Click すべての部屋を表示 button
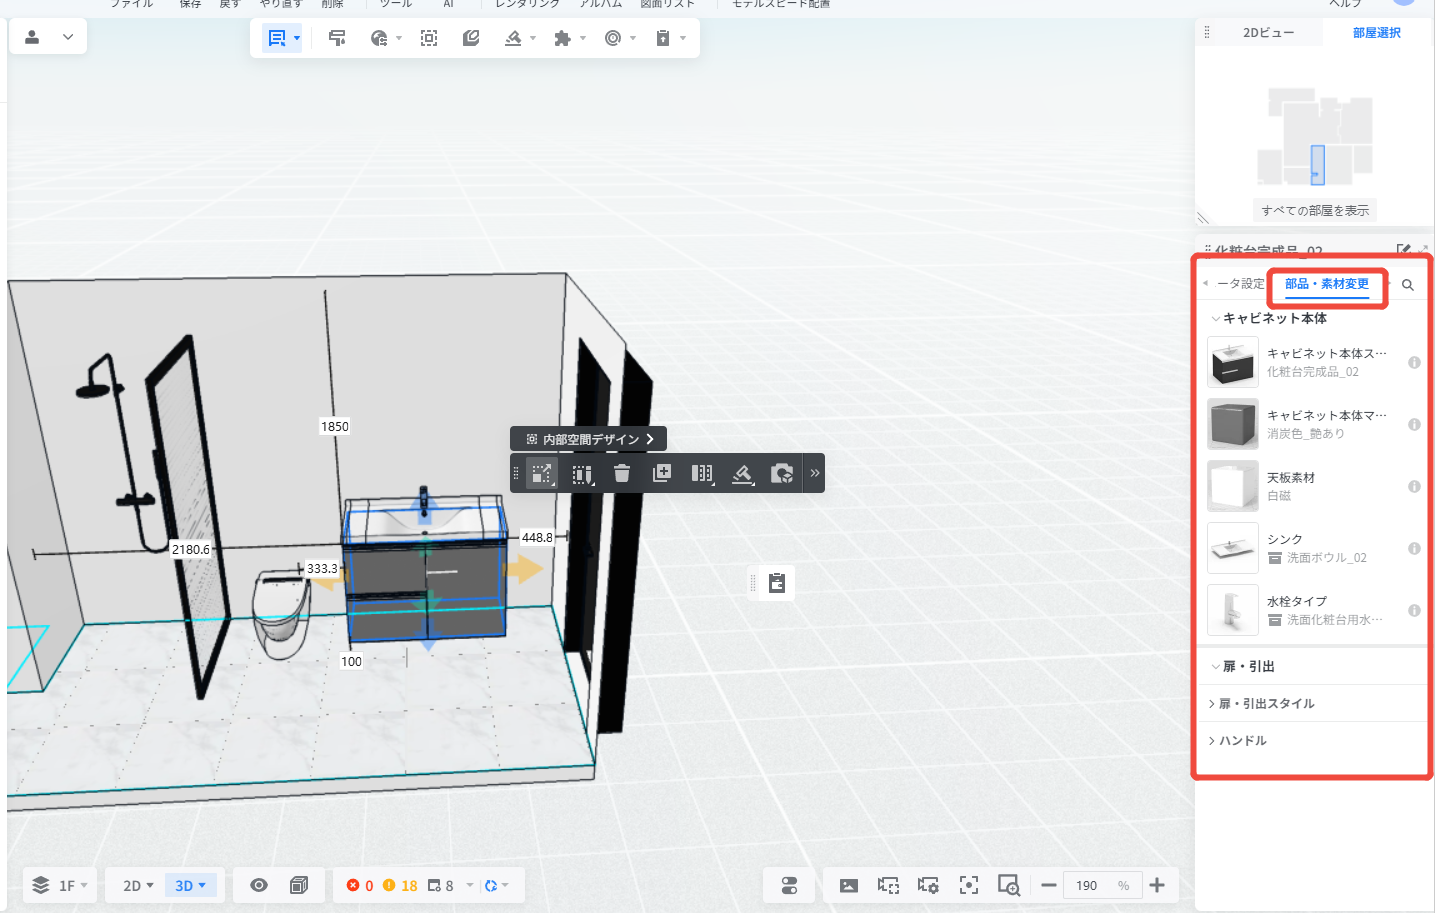1435x913 pixels. click(x=1315, y=210)
